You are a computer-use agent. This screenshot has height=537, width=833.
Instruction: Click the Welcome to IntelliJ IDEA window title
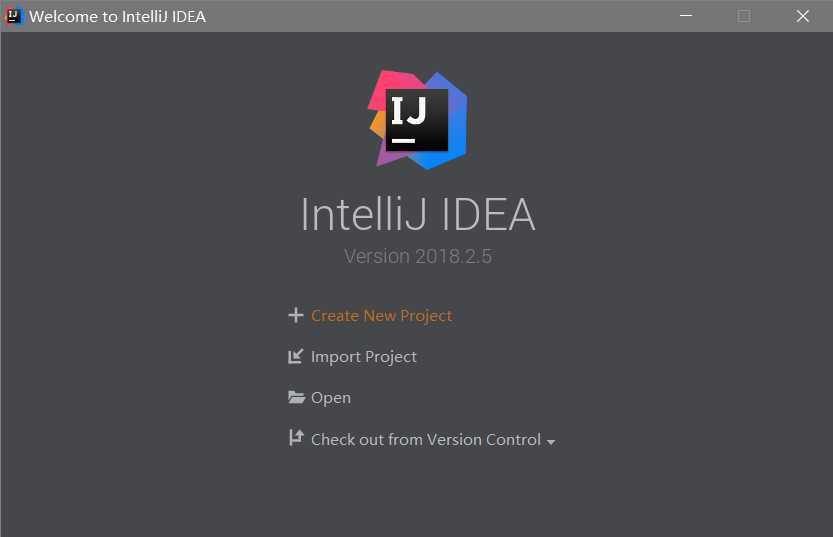pyautogui.click(x=117, y=16)
